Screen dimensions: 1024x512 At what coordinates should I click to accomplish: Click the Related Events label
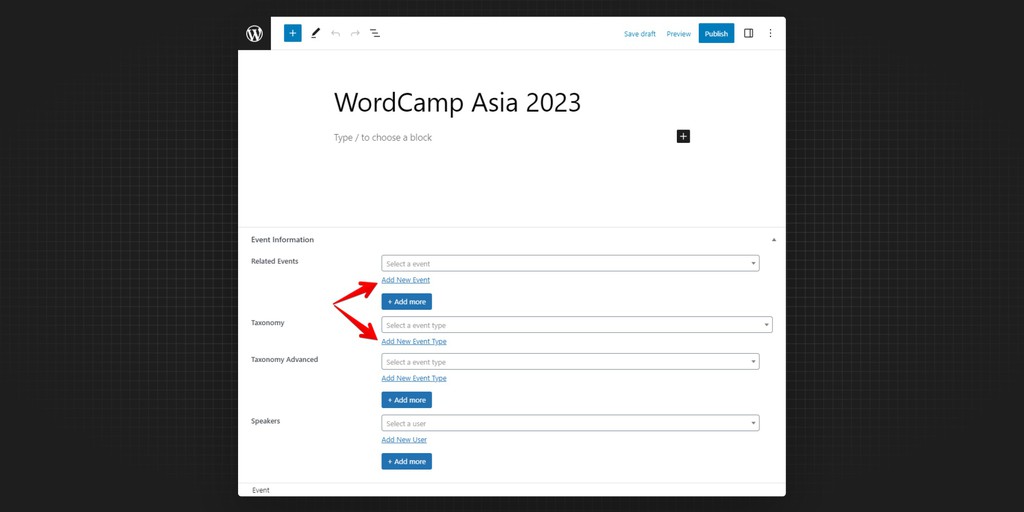click(274, 261)
